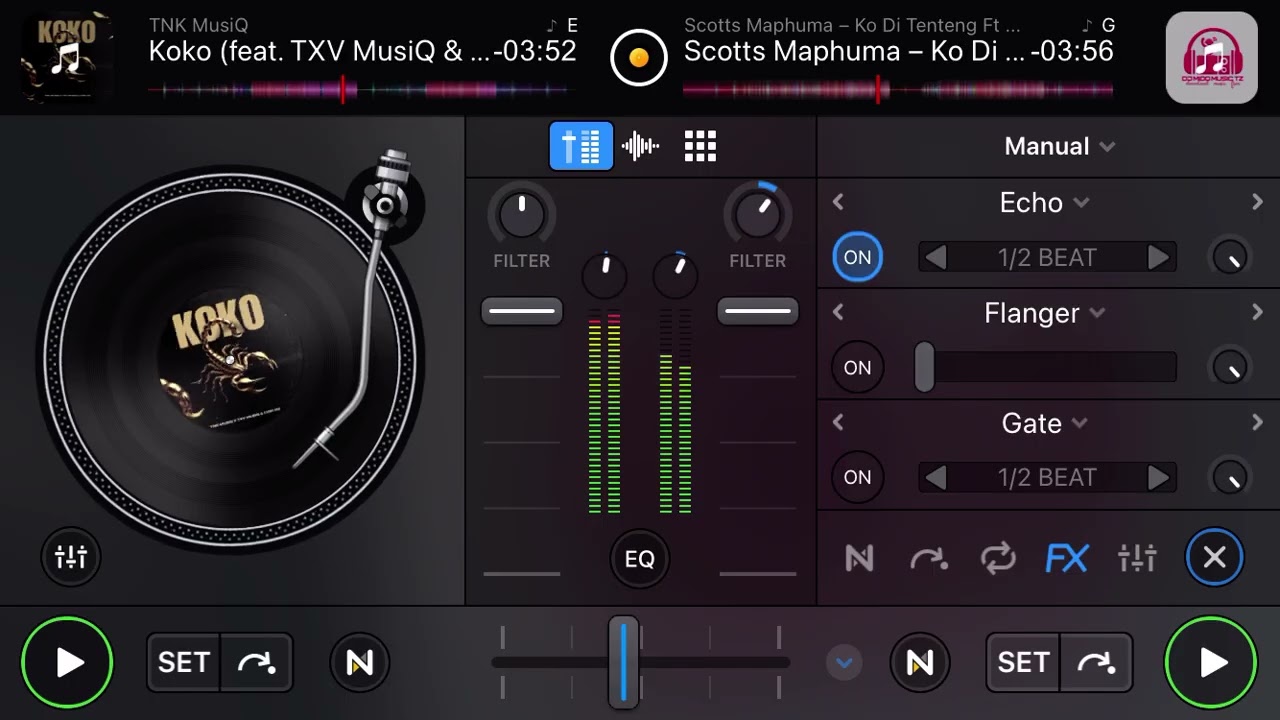Click the right channel volume fader
Viewport: 1280px width, 720px height.
[x=758, y=311]
